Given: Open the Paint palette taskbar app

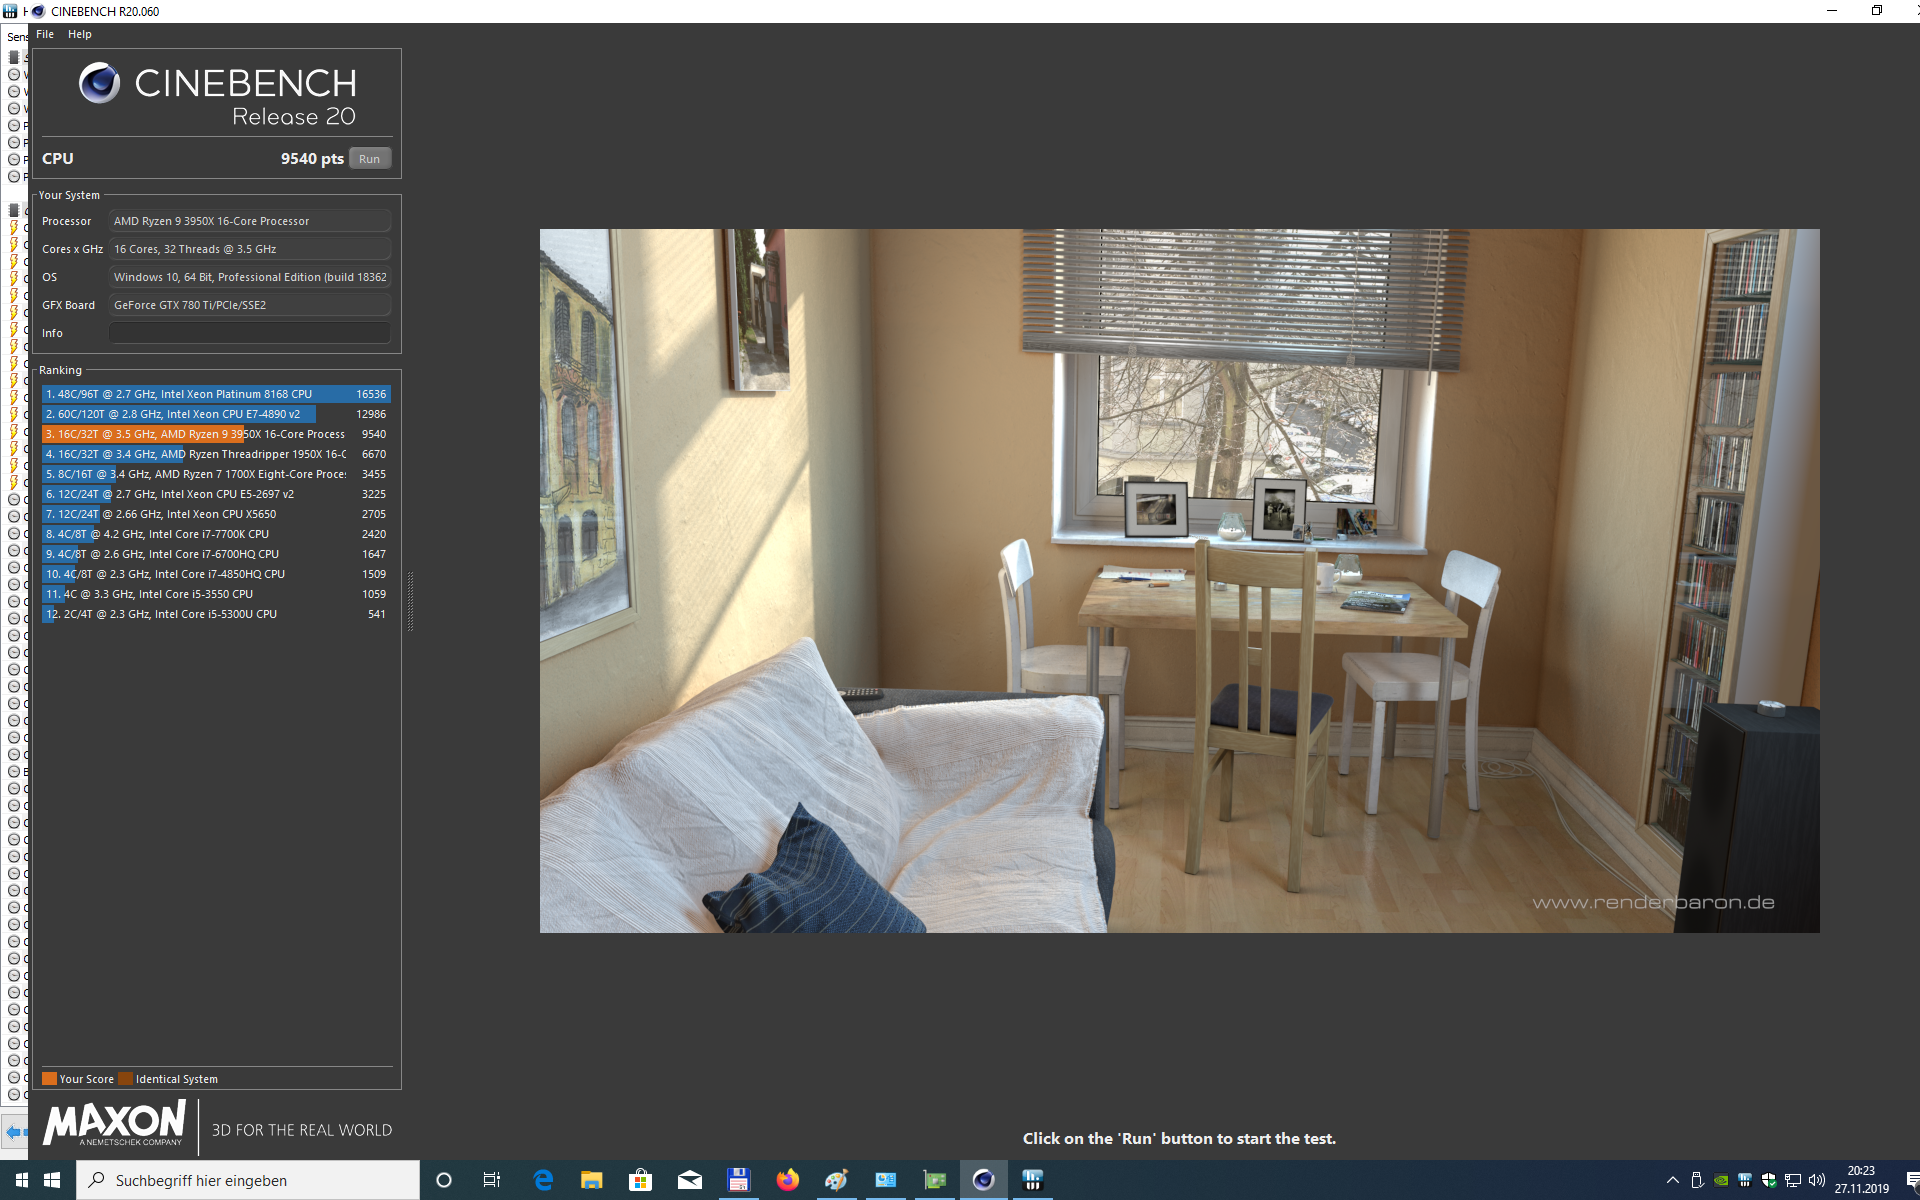Looking at the screenshot, I should point(836,1180).
